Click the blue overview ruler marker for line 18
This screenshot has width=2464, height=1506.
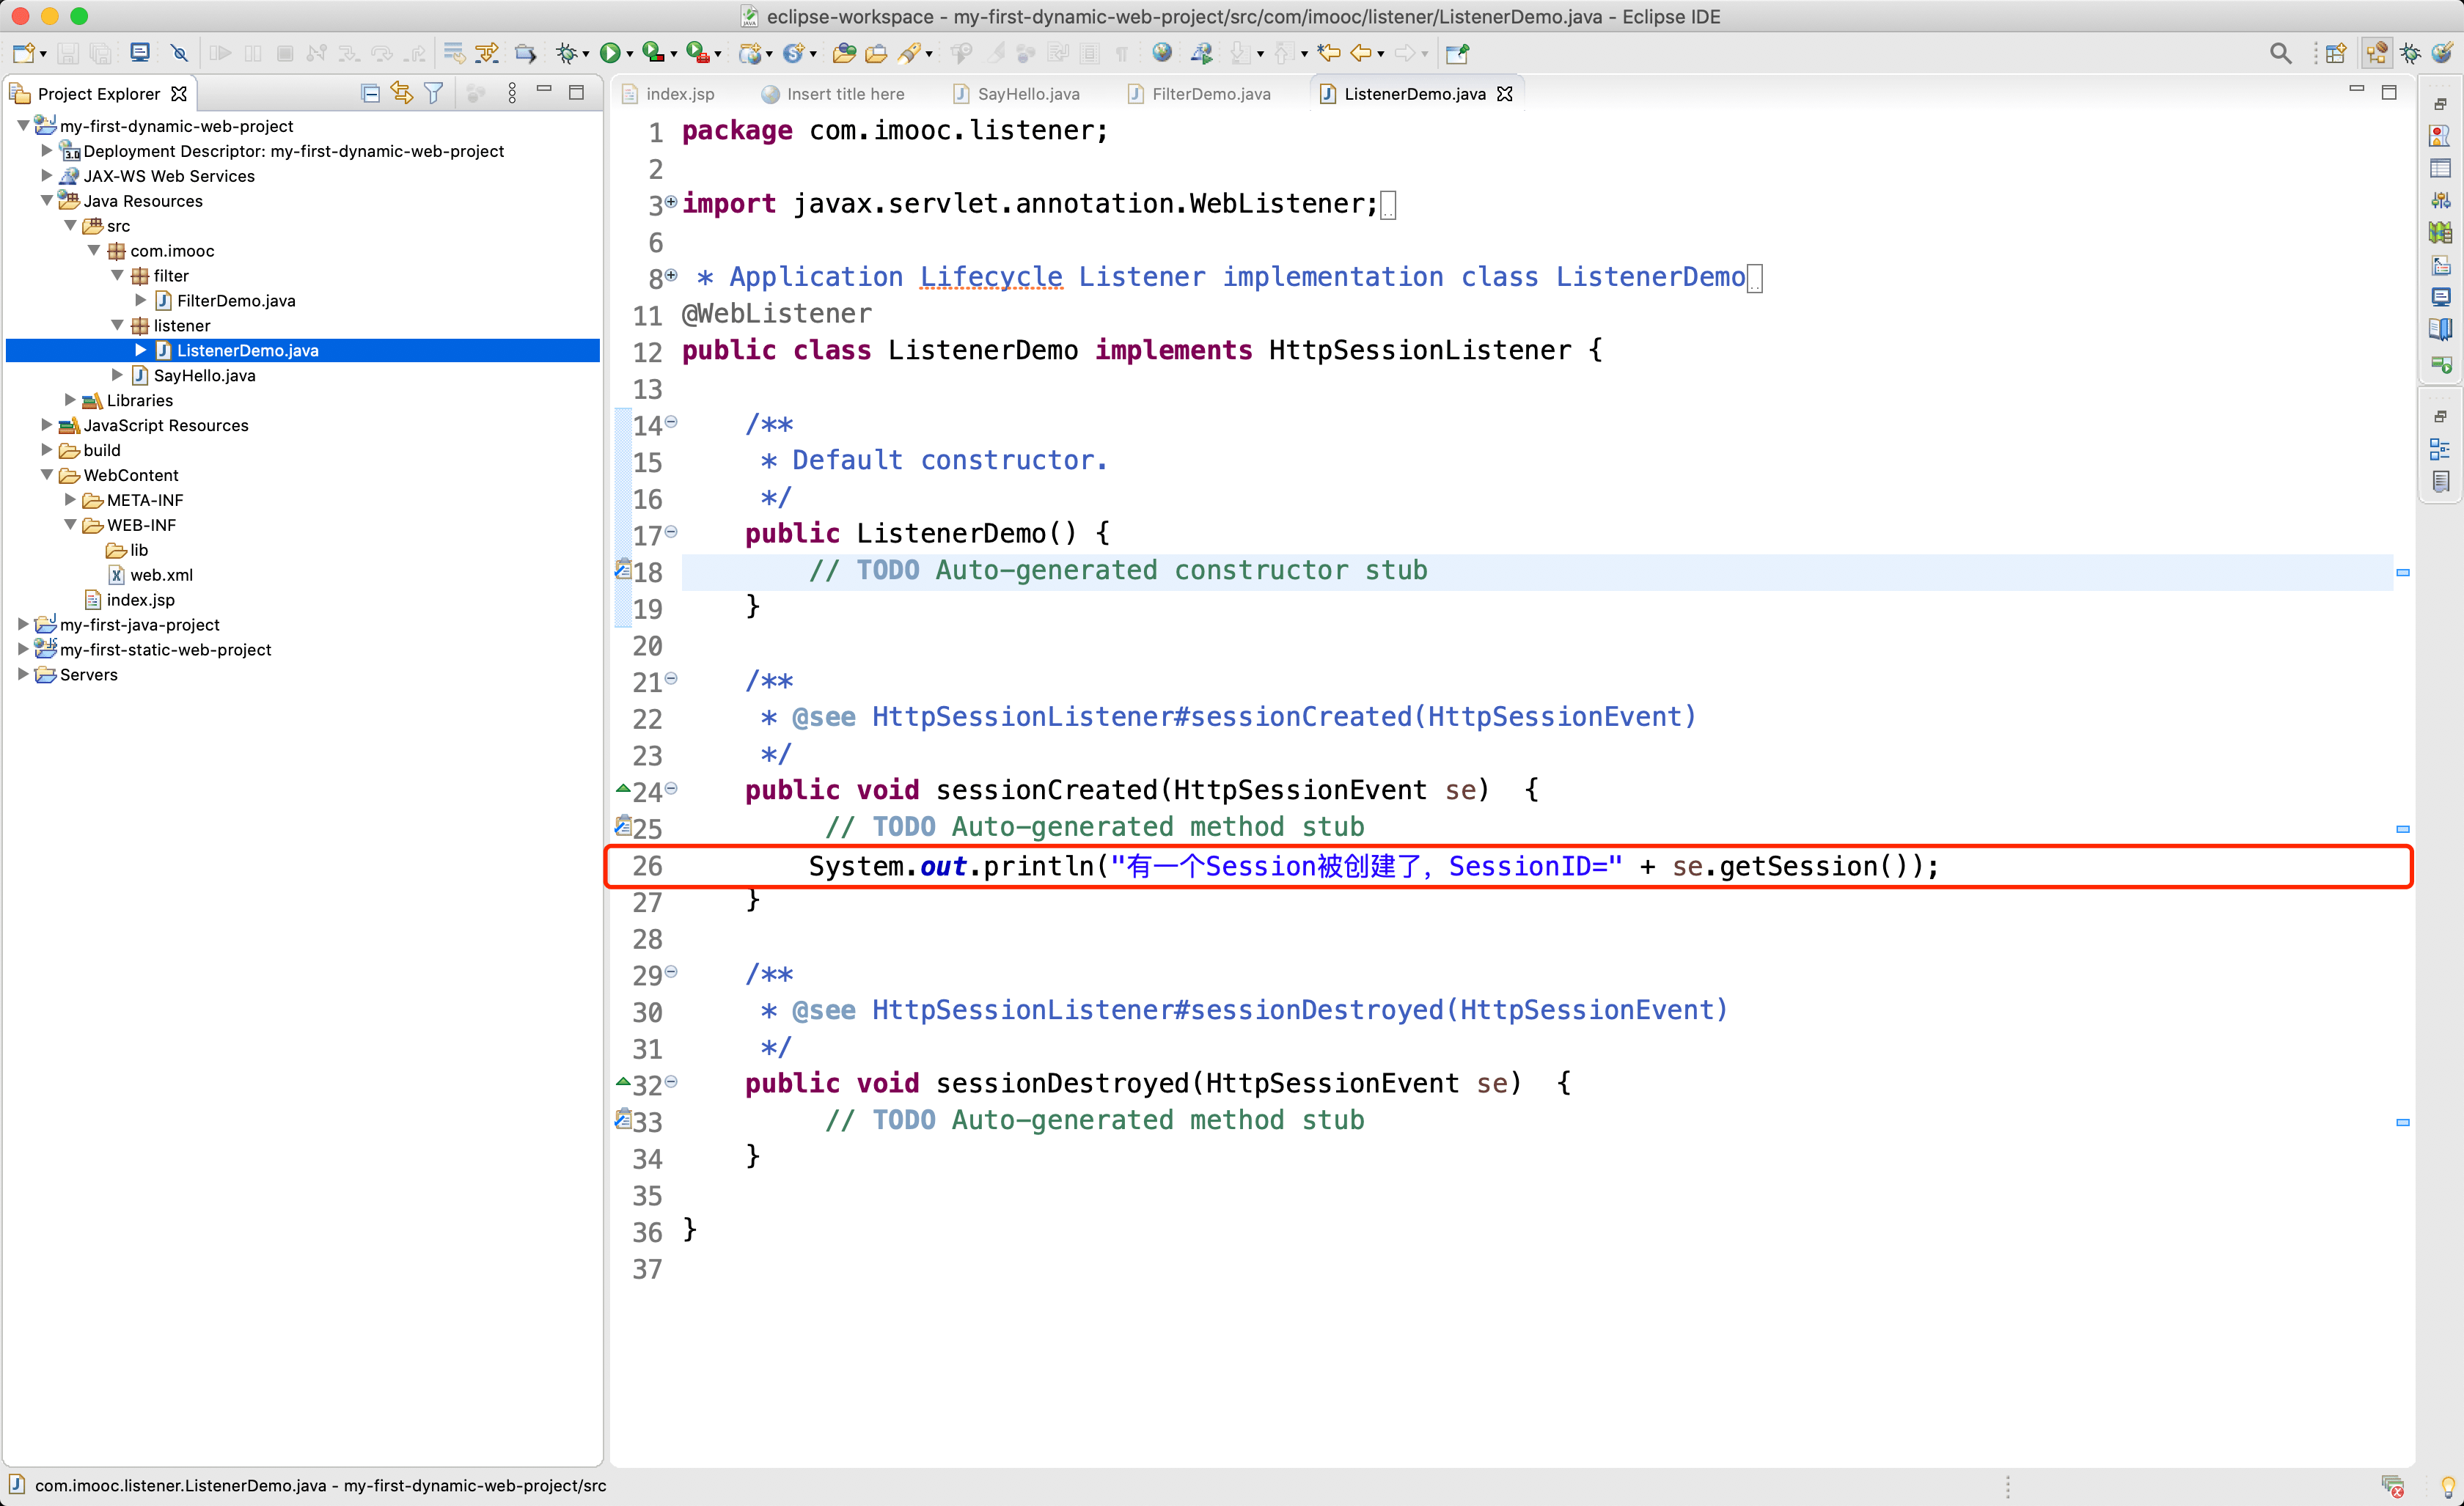point(2402,572)
